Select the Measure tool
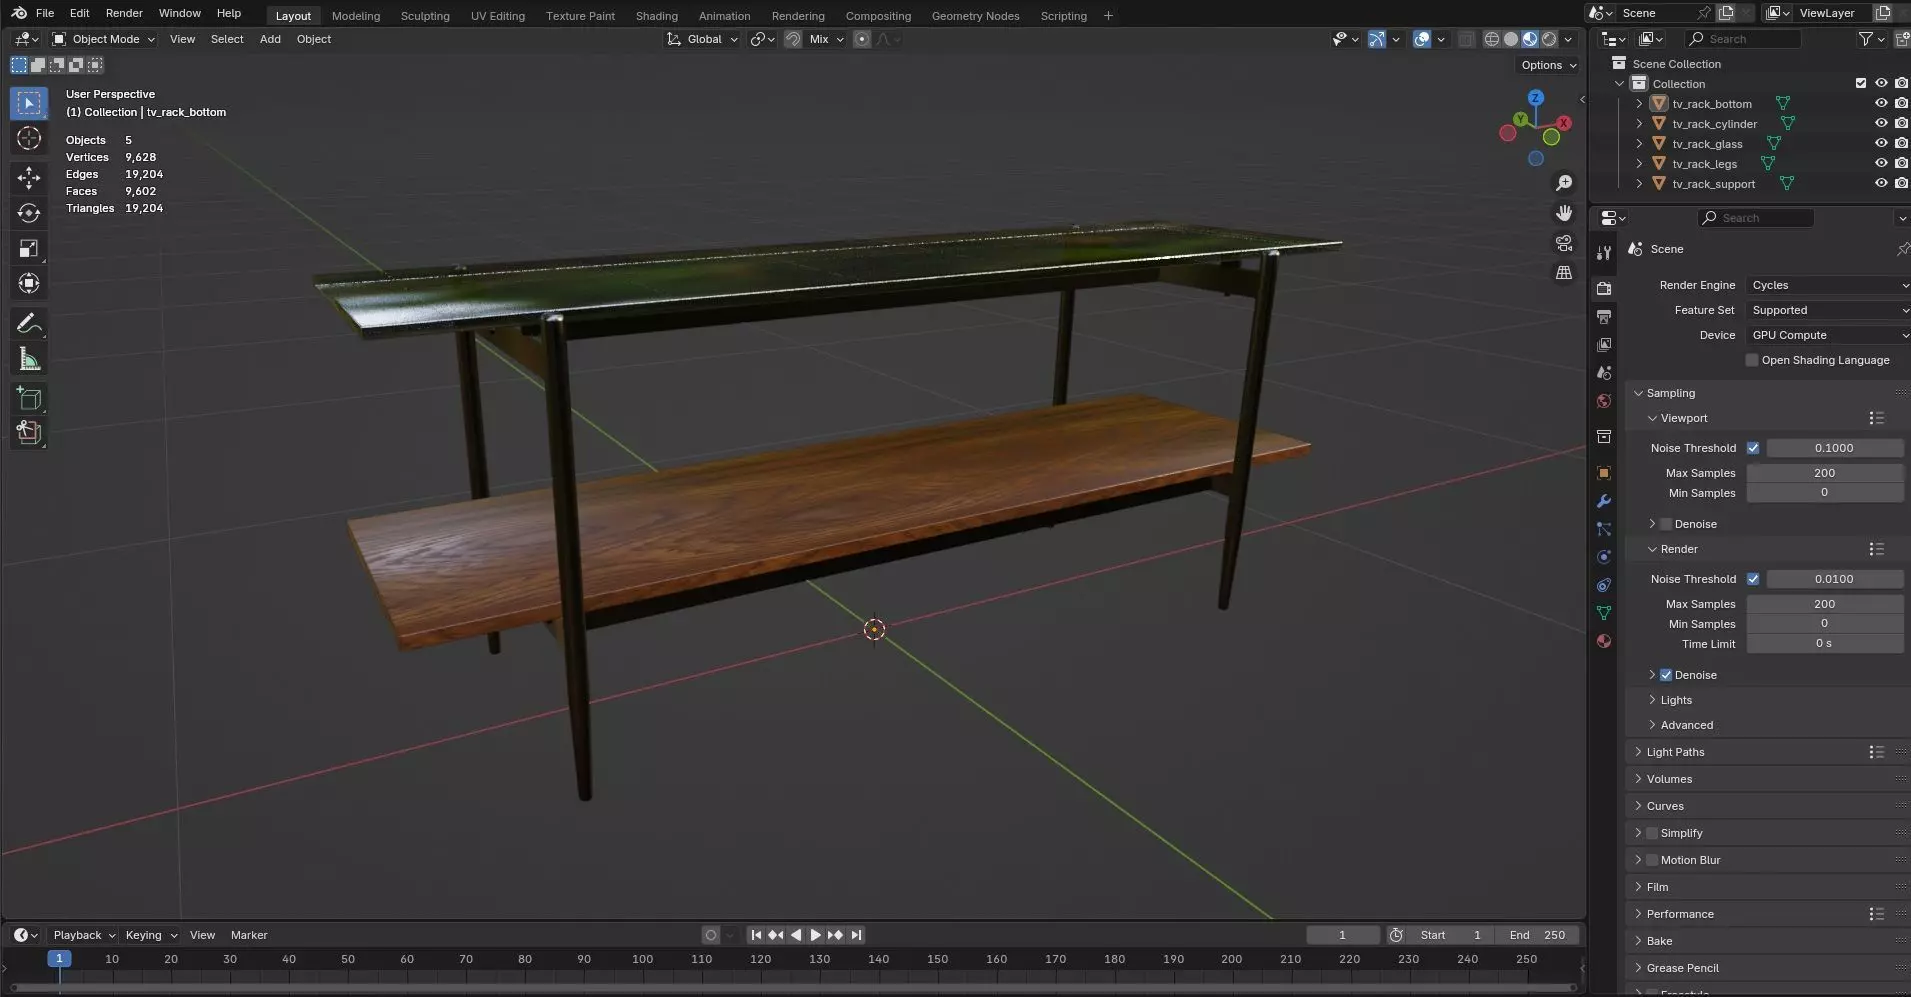 (x=29, y=359)
